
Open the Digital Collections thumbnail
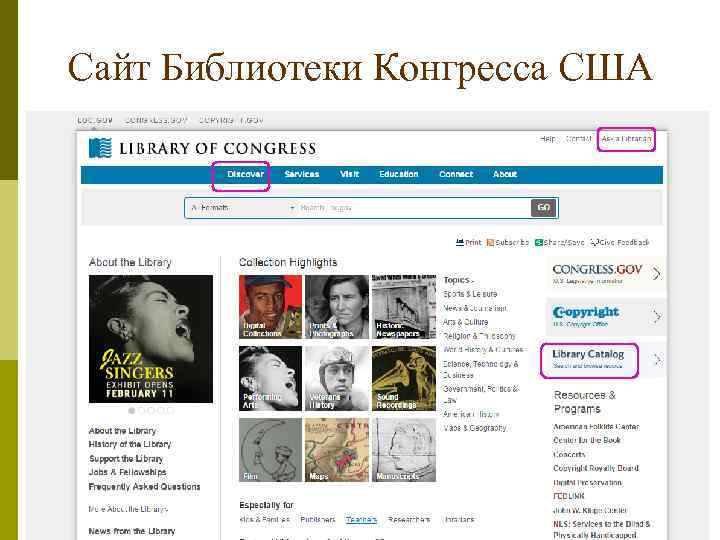[270, 307]
